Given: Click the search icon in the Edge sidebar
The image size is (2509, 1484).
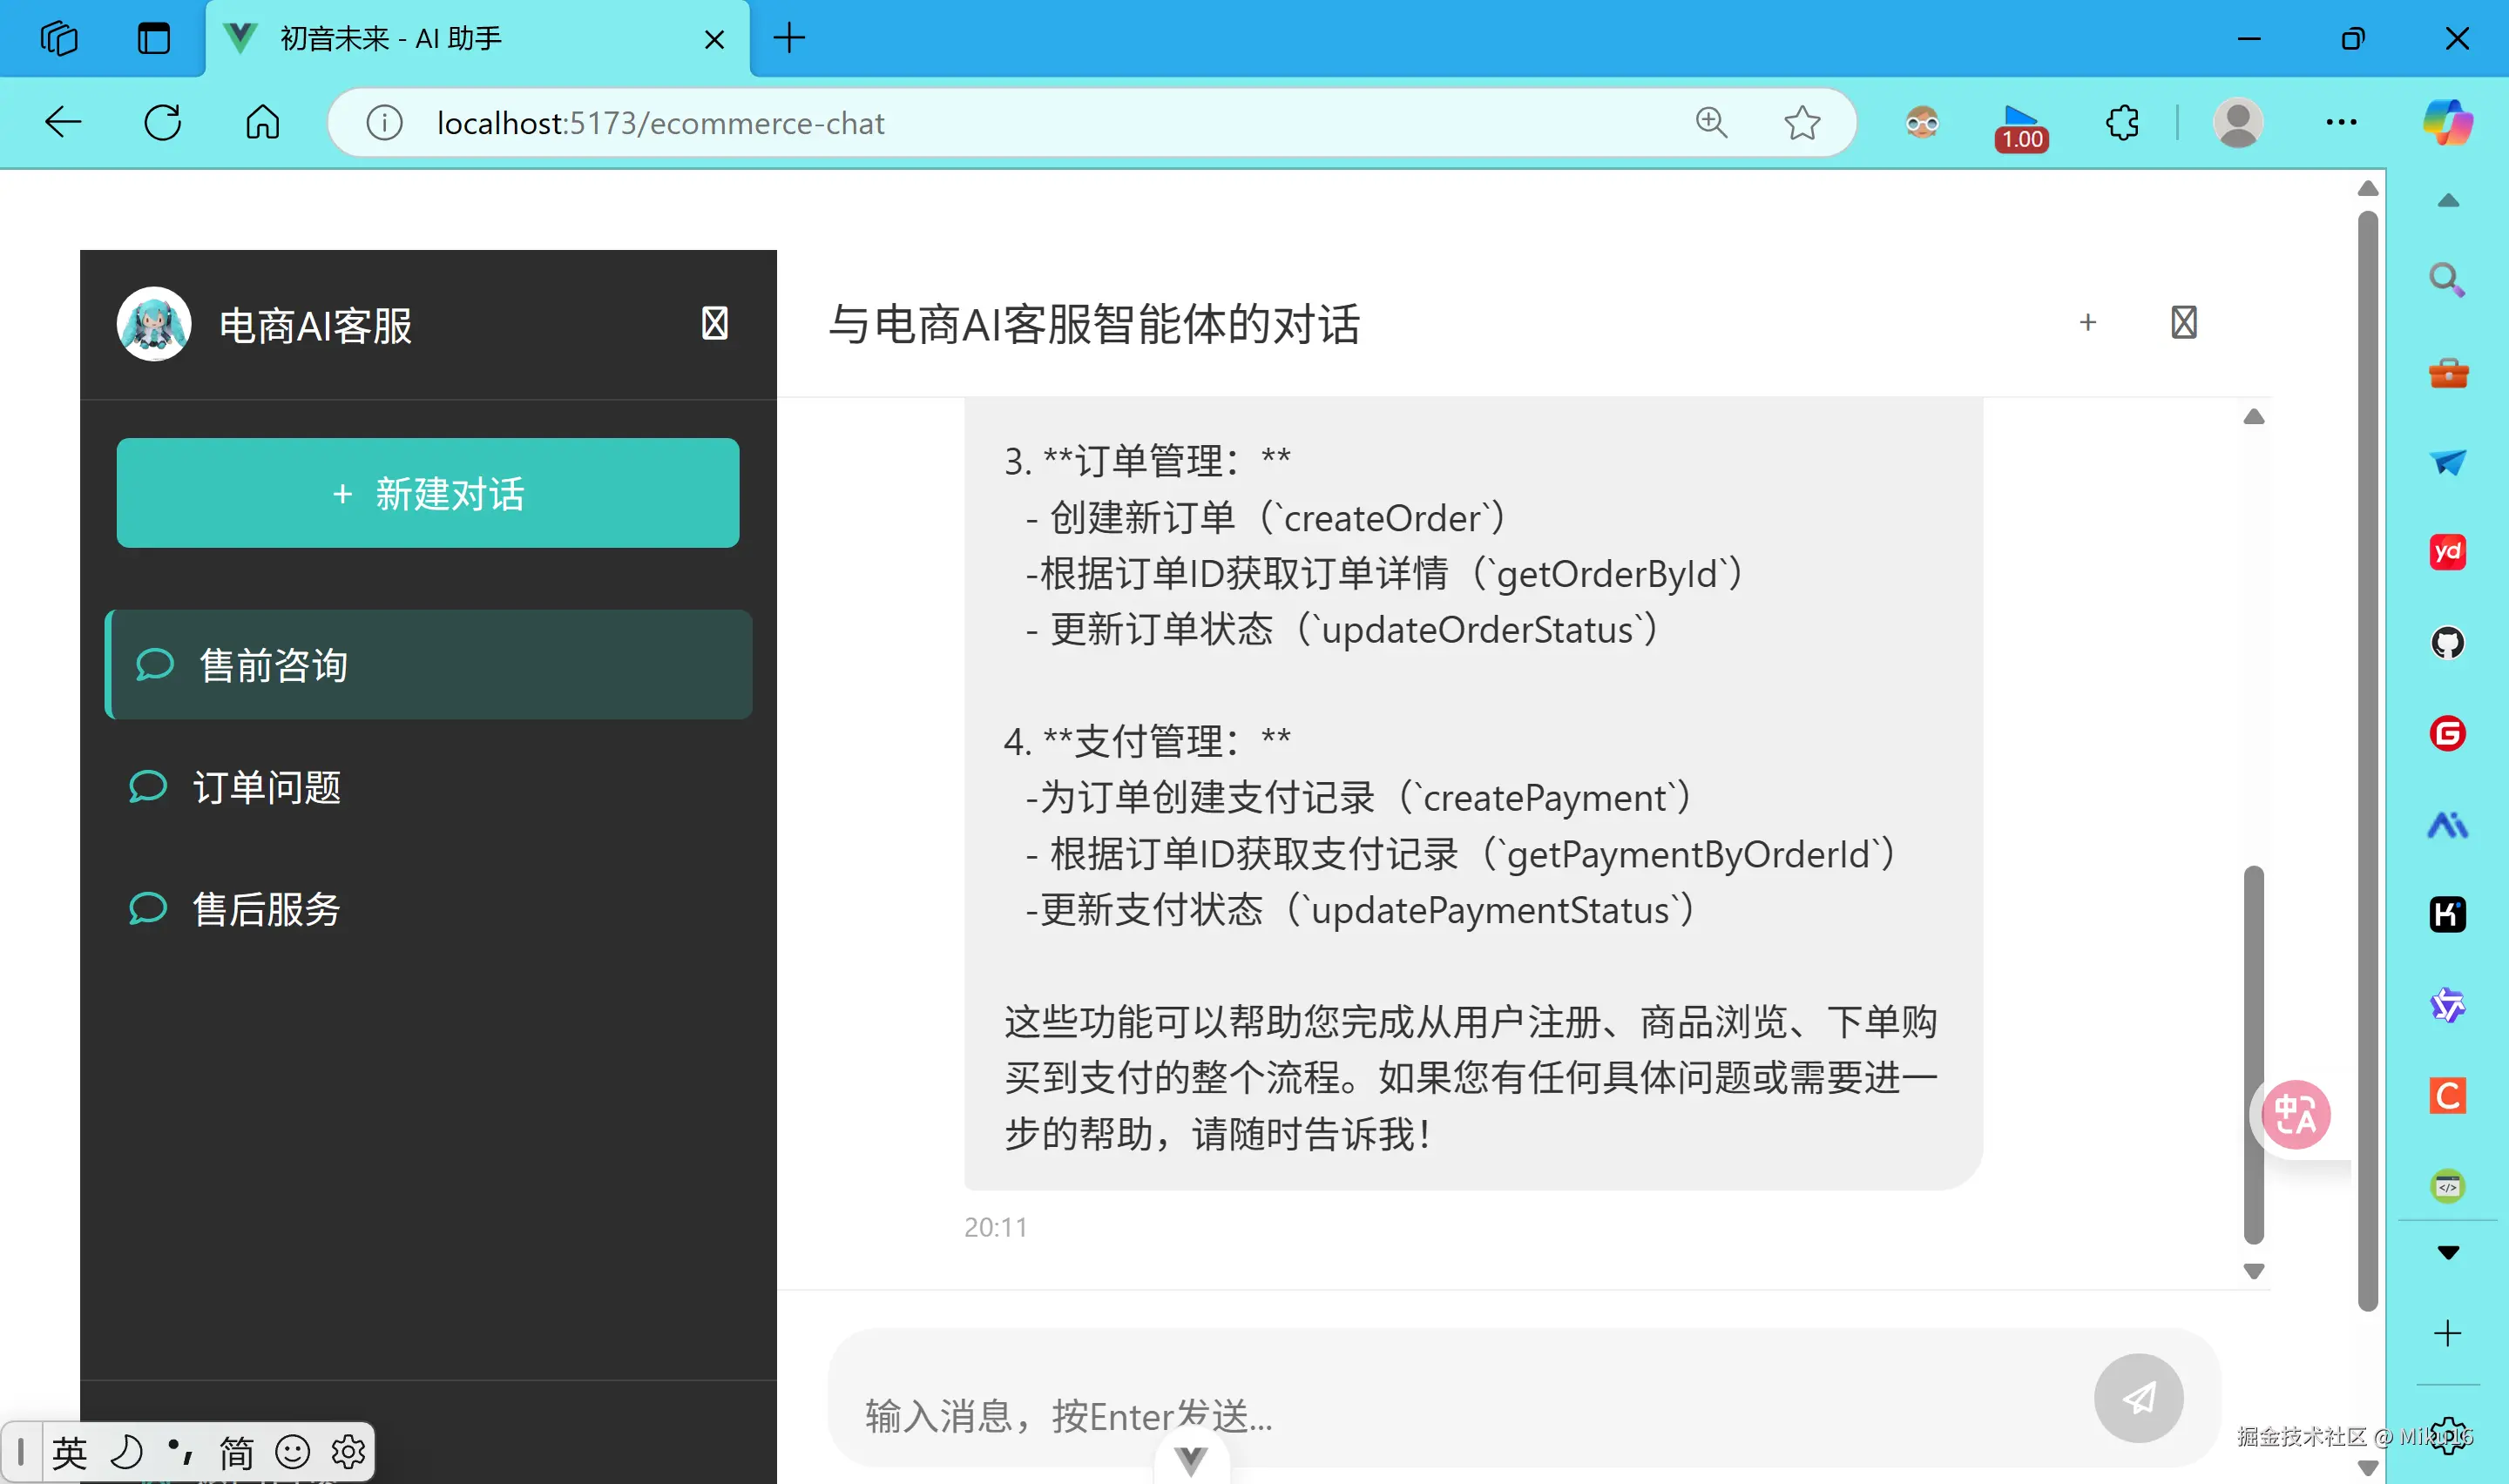Looking at the screenshot, I should click(2446, 279).
